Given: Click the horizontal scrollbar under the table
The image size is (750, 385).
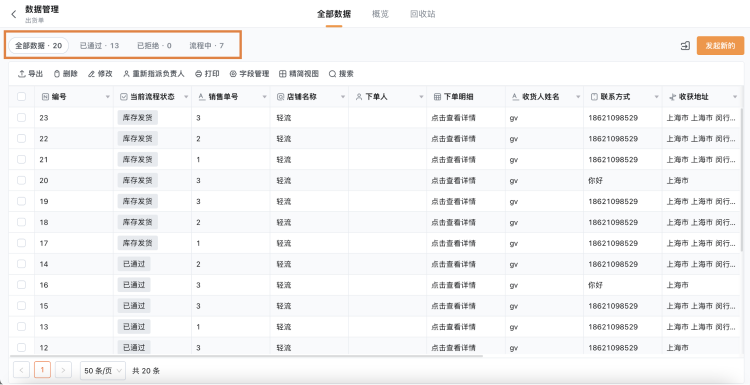Looking at the screenshot, I should [246, 355].
